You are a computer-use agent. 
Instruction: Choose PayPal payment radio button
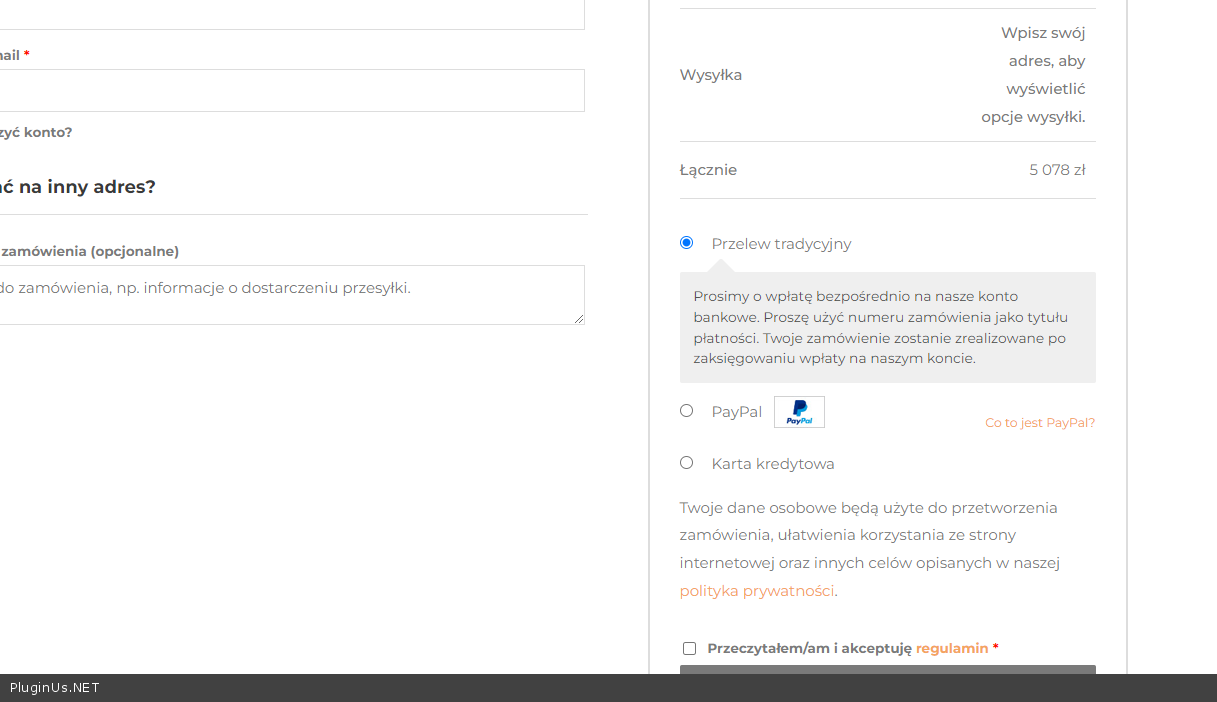[686, 411]
